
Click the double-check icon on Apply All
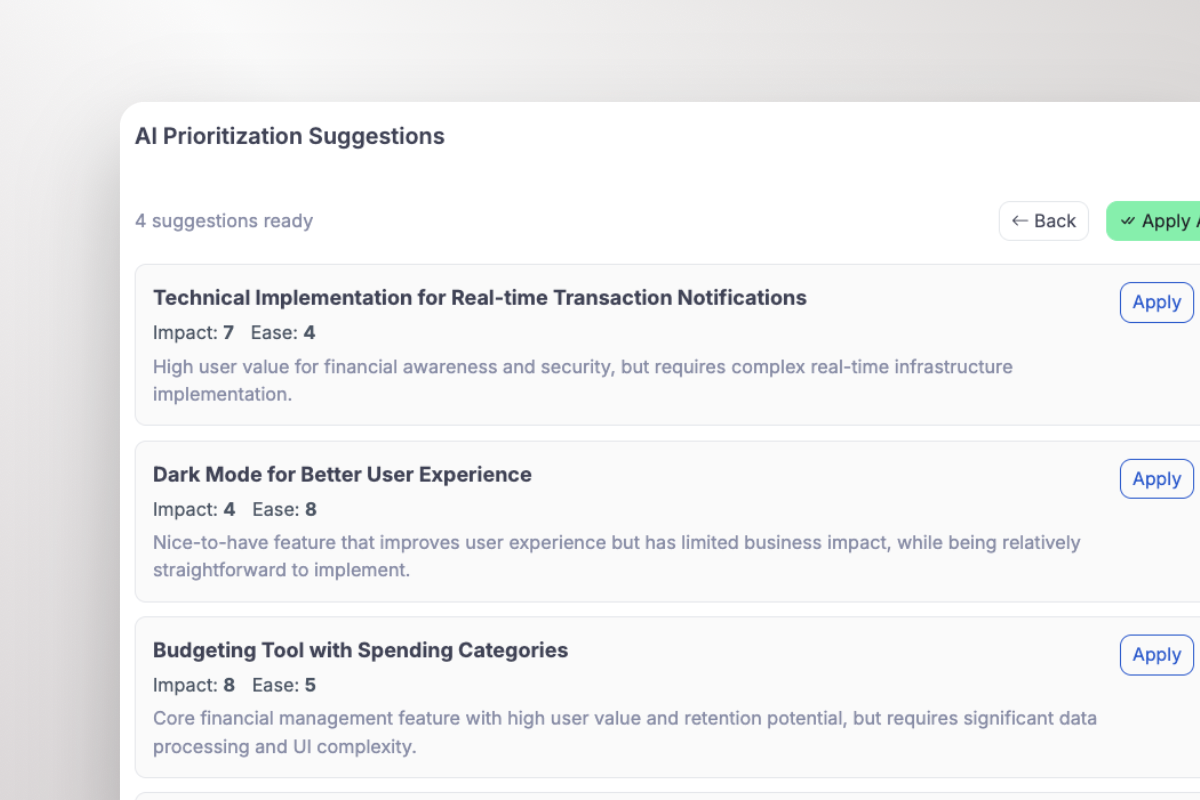click(1127, 221)
